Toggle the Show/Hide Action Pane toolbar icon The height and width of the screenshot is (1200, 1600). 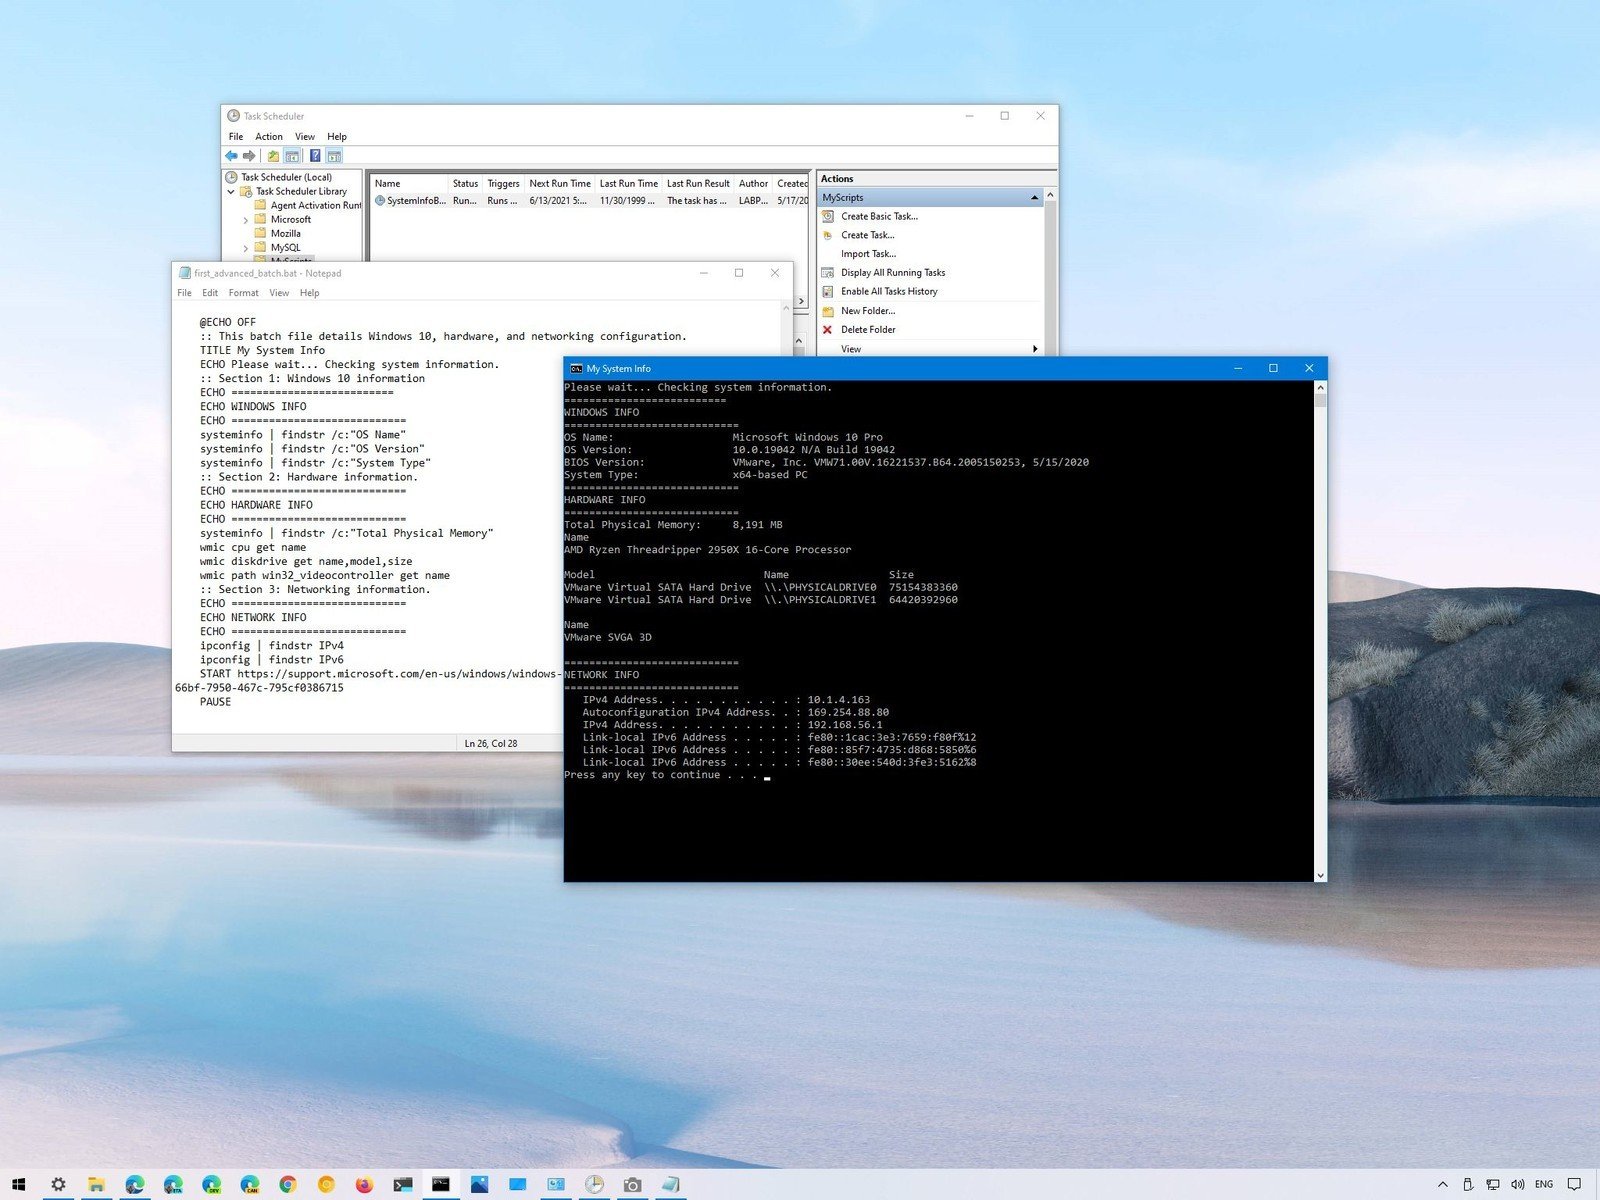tap(333, 155)
